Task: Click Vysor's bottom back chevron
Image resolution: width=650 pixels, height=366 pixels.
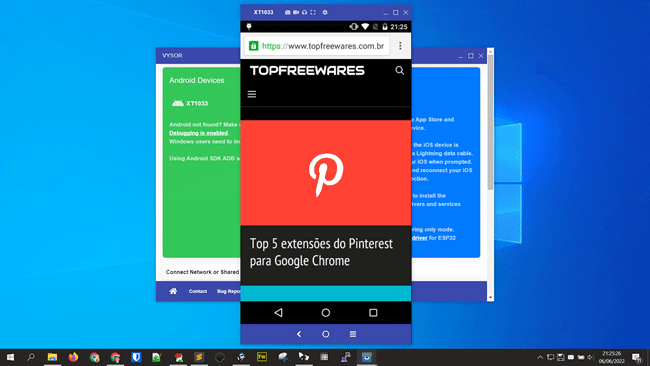Action: point(299,334)
